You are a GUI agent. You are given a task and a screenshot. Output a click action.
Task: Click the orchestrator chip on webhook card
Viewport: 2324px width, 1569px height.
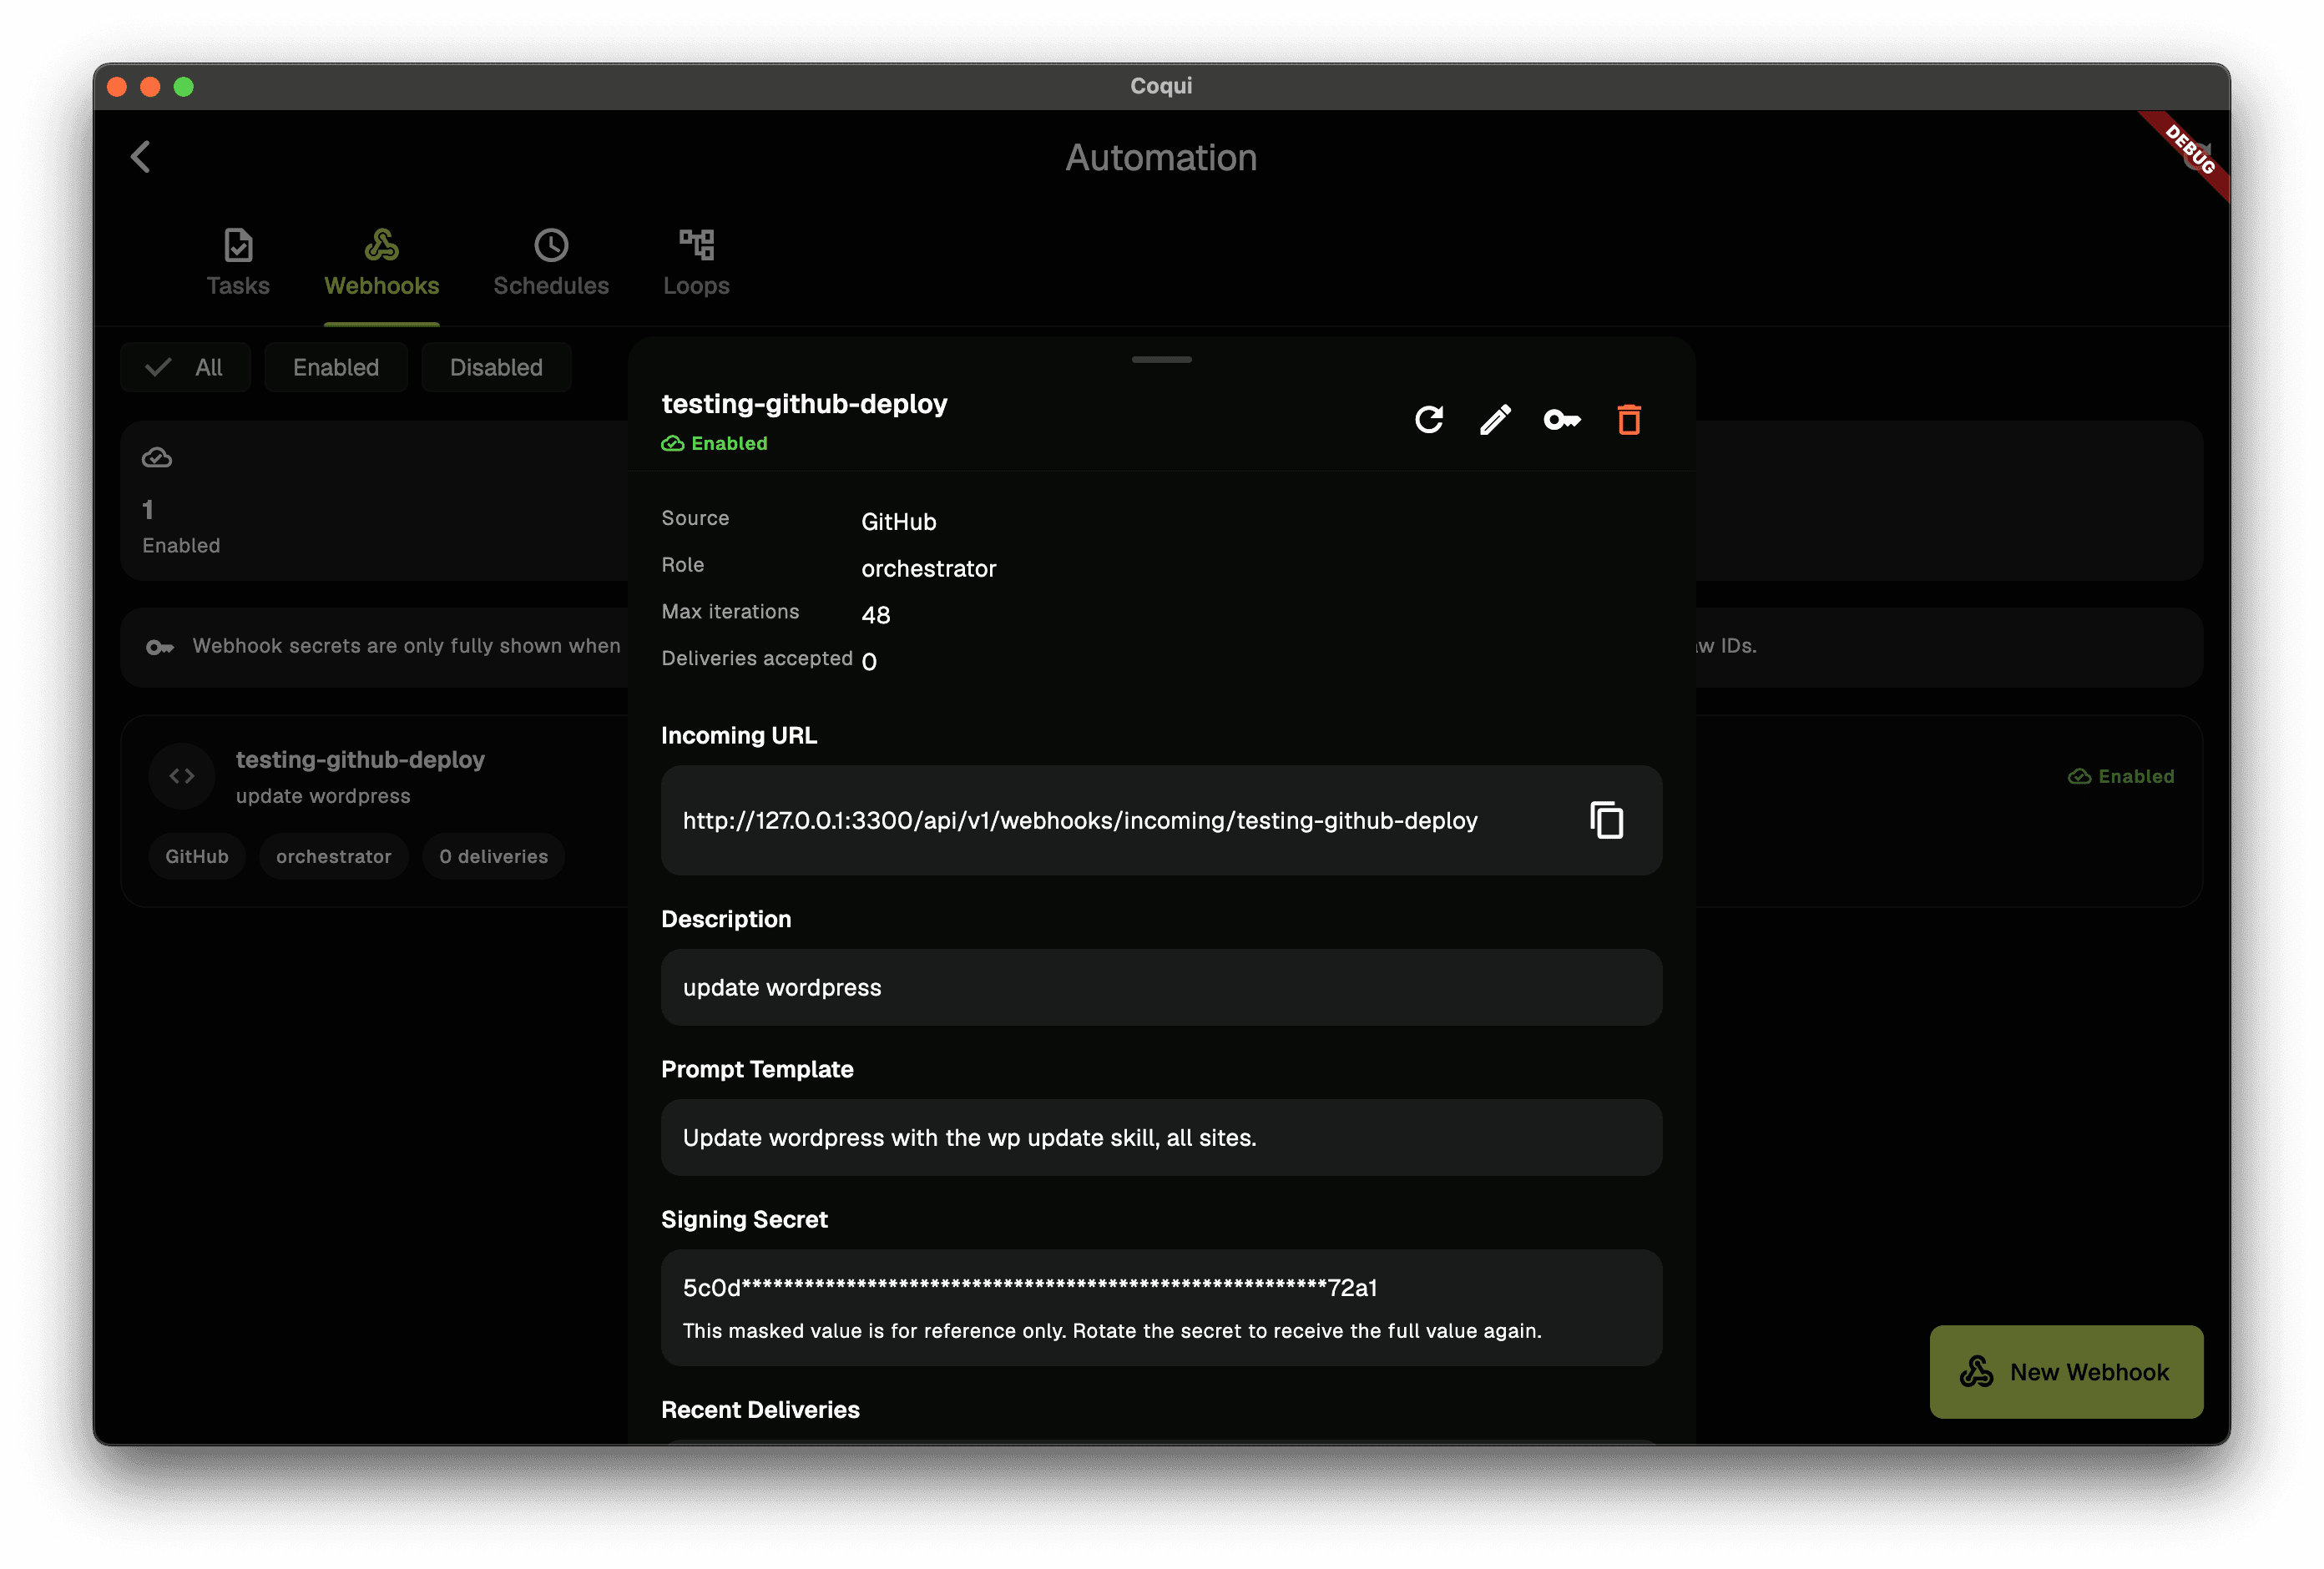click(334, 856)
